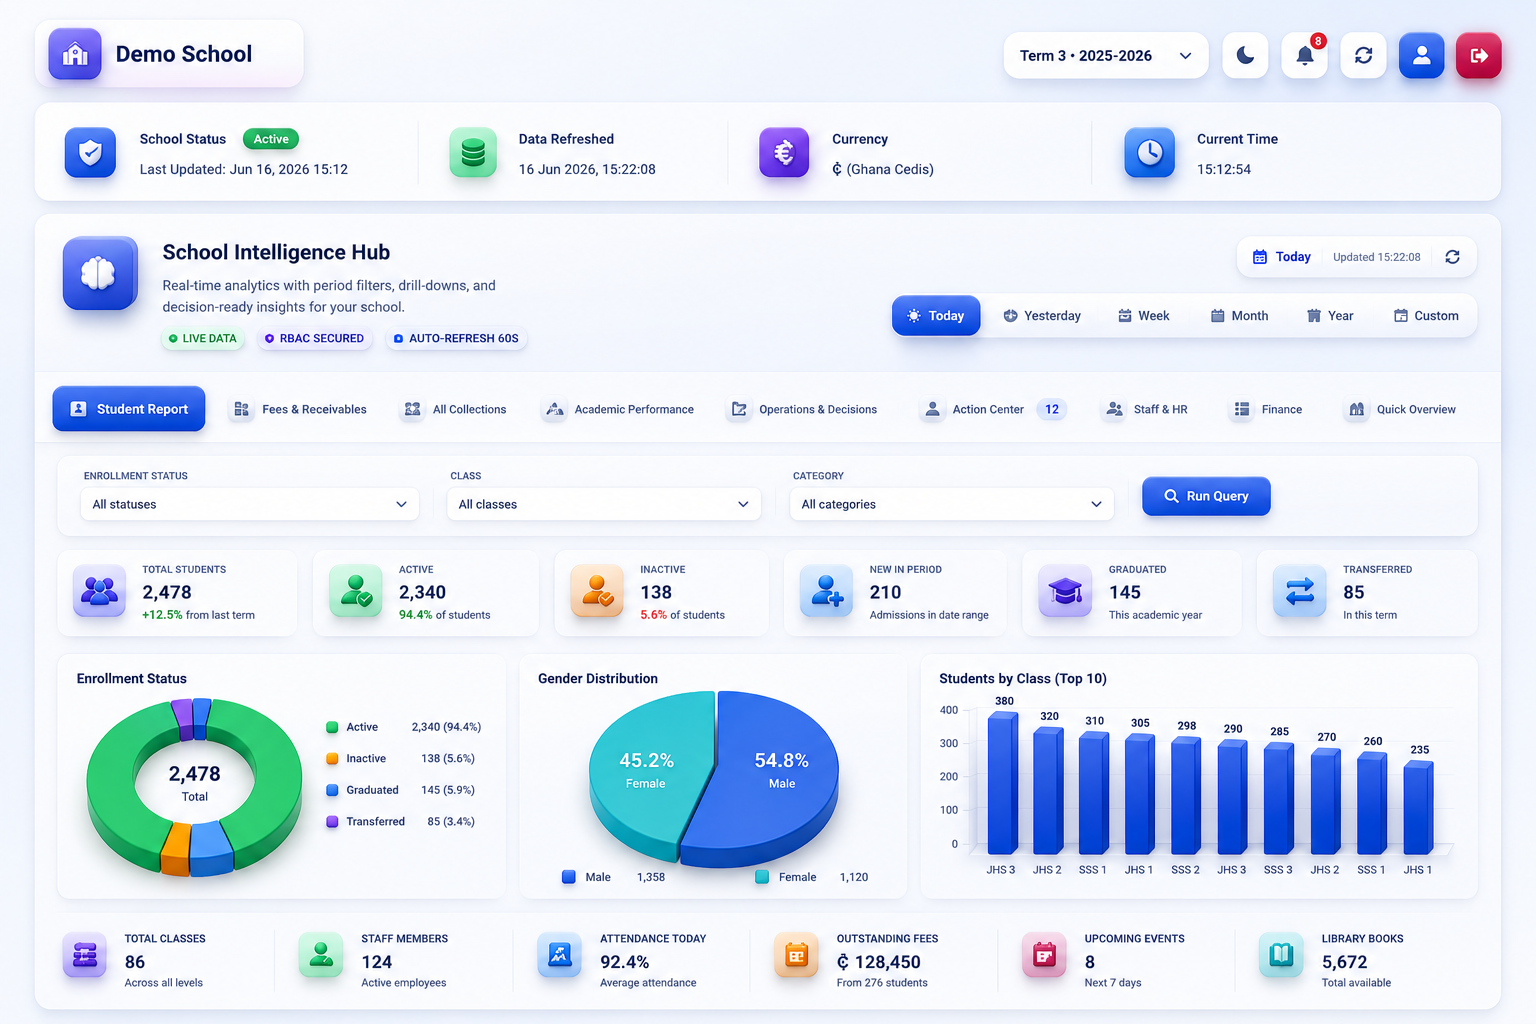Click the blue Graduated legend swatch

[x=332, y=790]
